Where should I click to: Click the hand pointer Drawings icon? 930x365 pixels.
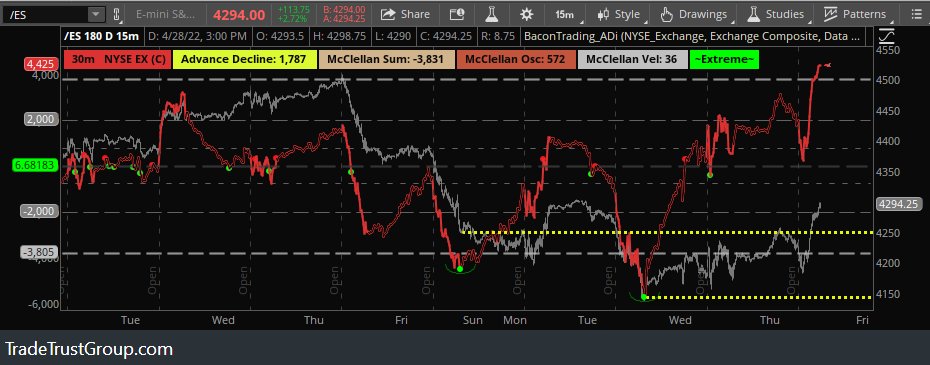tap(666, 14)
